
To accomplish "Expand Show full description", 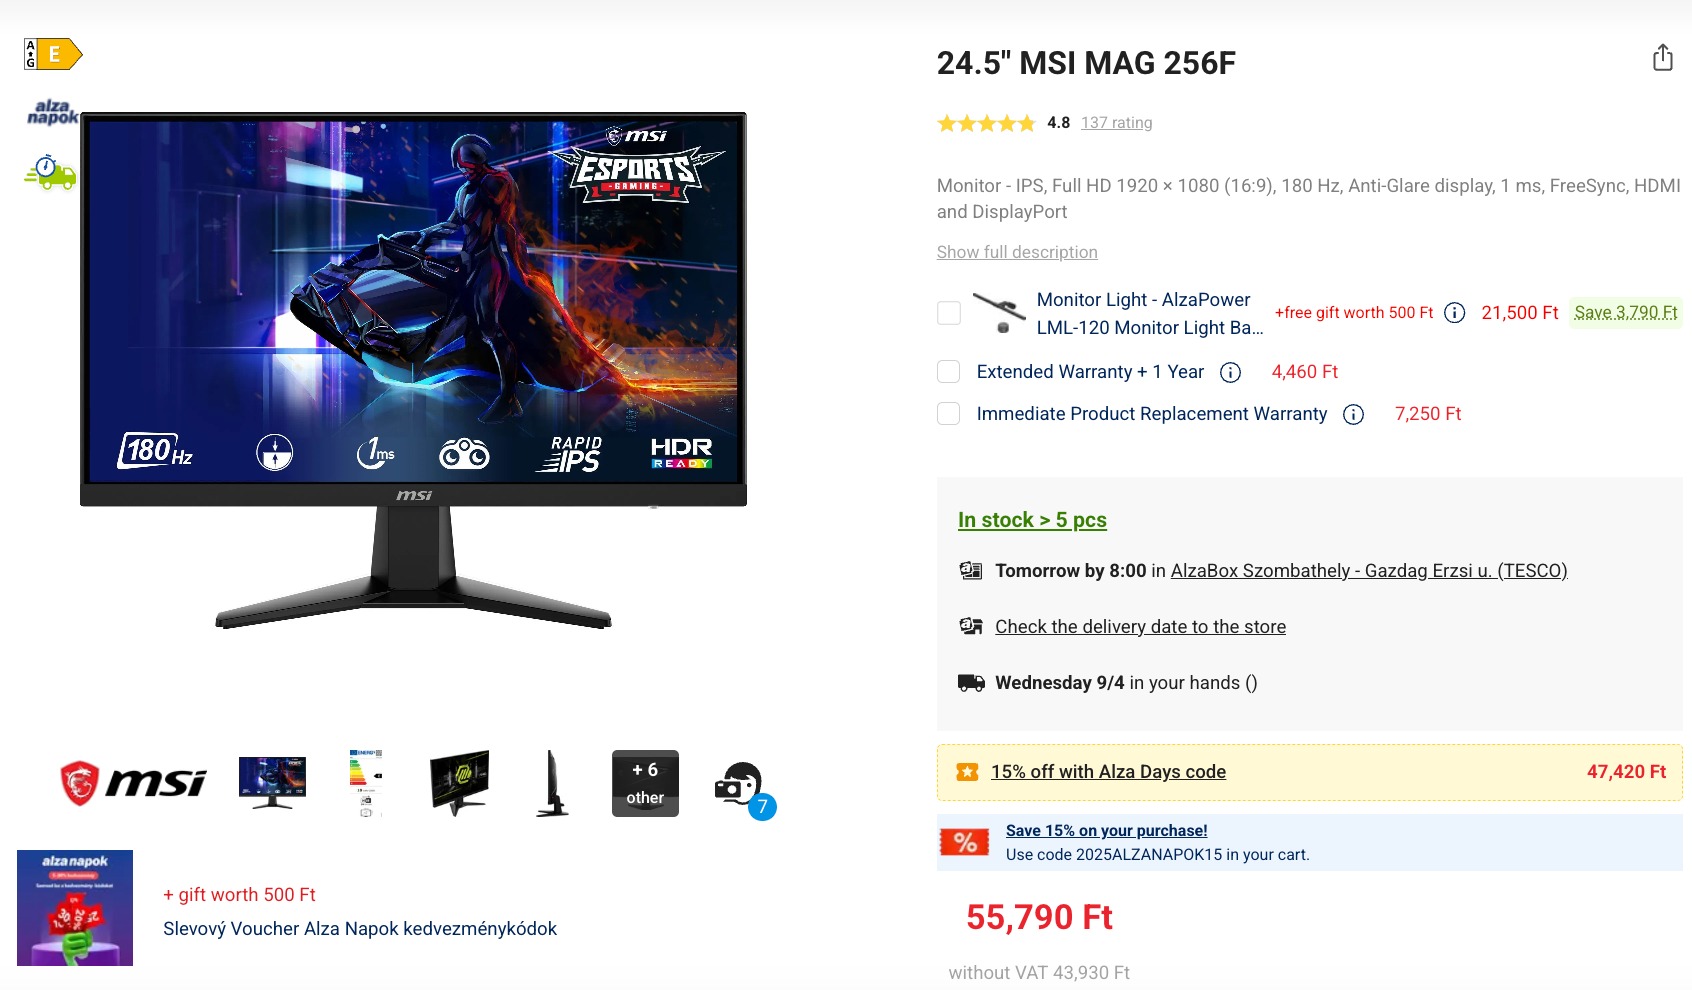I will [1017, 252].
